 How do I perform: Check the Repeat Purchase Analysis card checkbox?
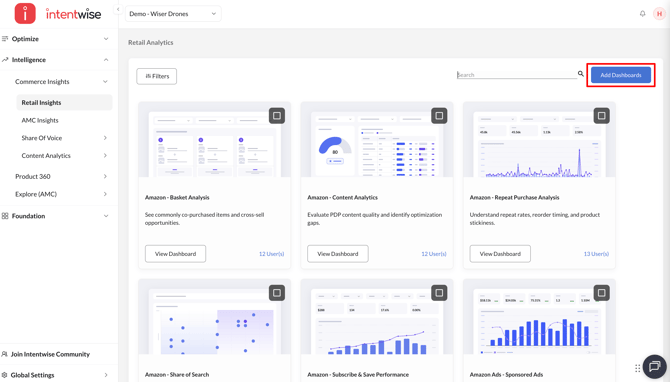(601, 115)
